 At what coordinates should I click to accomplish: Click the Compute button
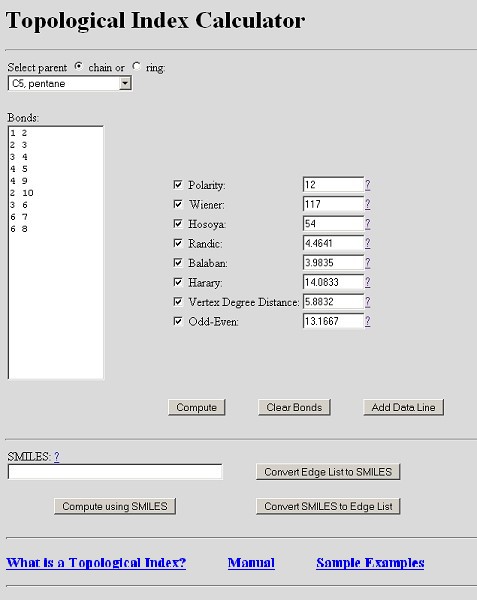tap(197, 407)
